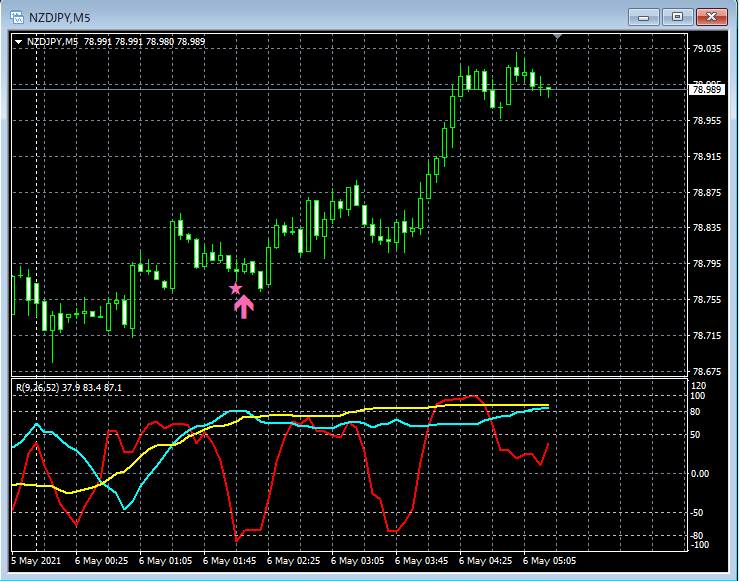Screen dimensions: 740x581
Task: Click the 78.755 price scale label
Action: 707,300
